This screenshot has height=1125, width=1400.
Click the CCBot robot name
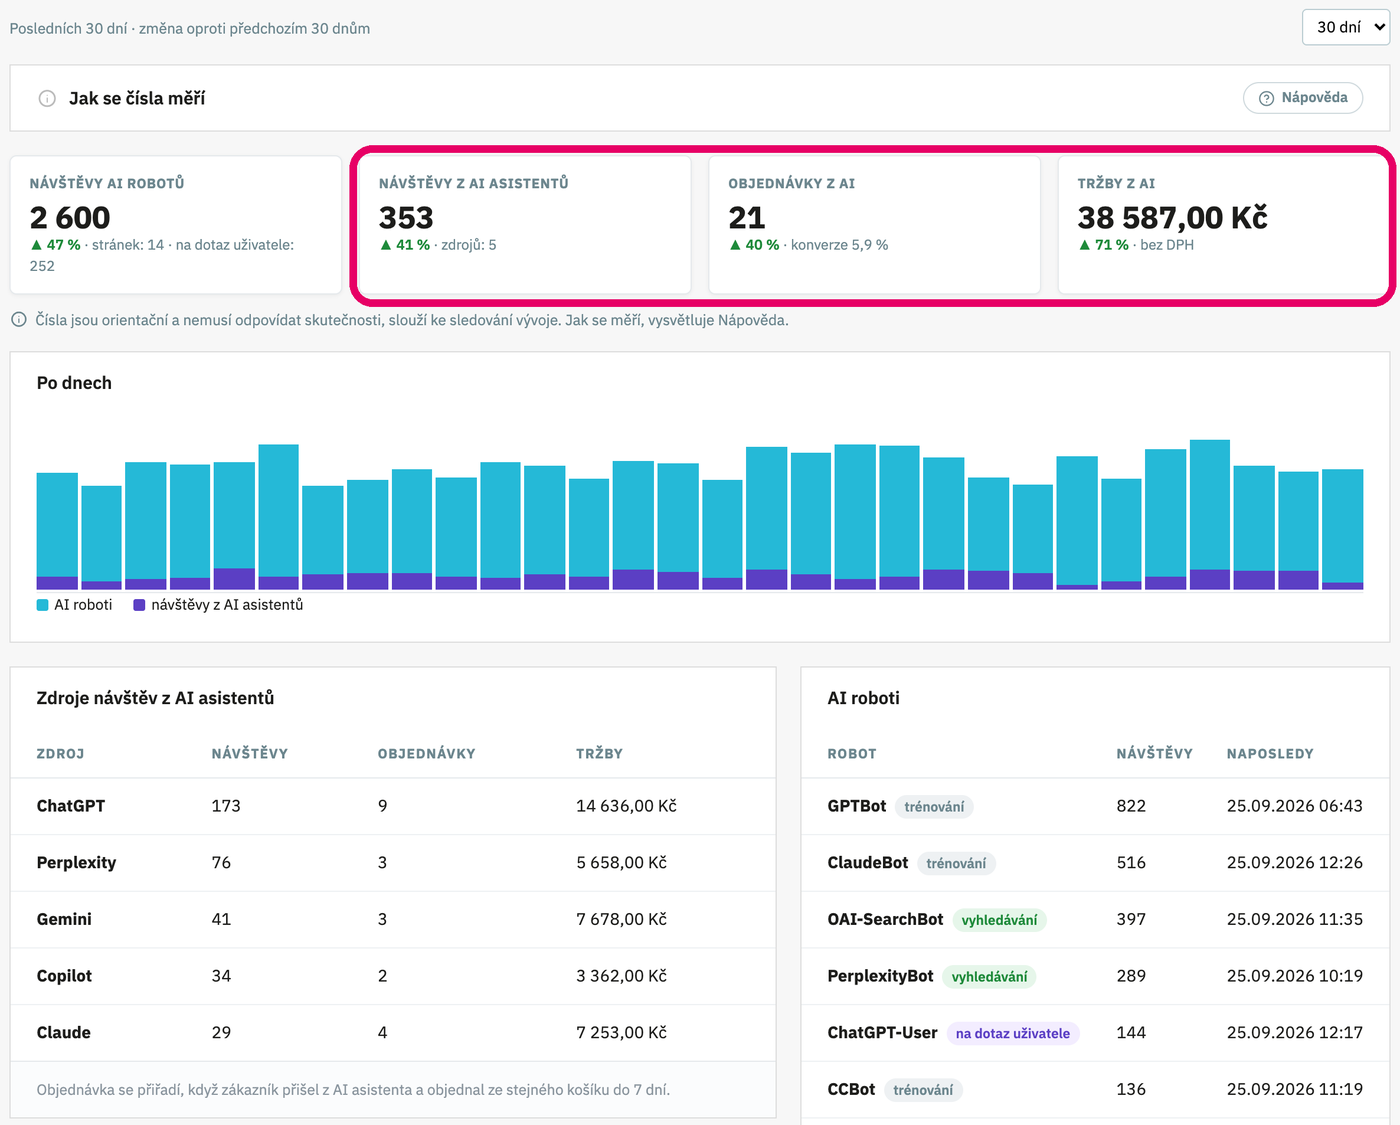pos(852,1089)
